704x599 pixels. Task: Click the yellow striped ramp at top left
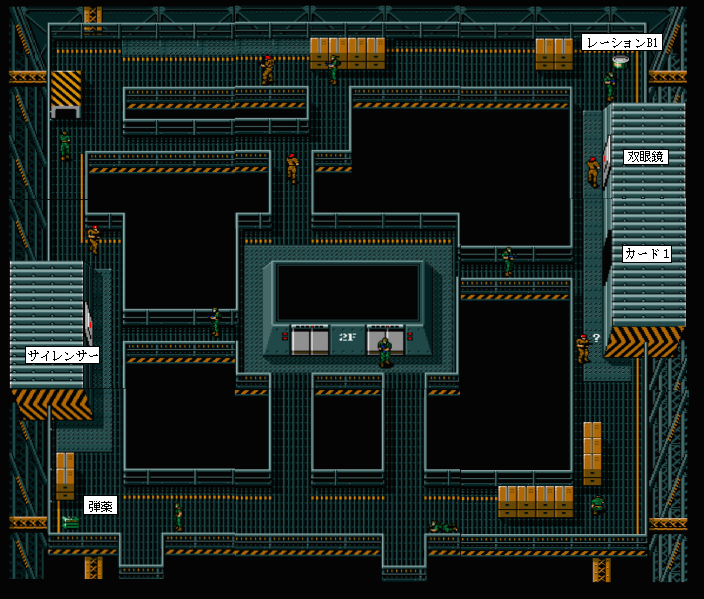click(66, 89)
